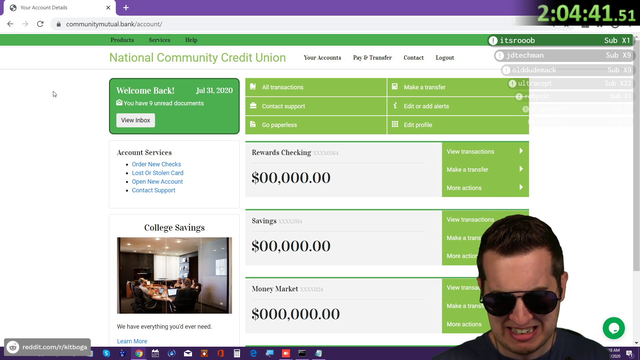This screenshot has height=360, width=640.
Task: Click National Community Credit Union logo
Action: point(198,58)
